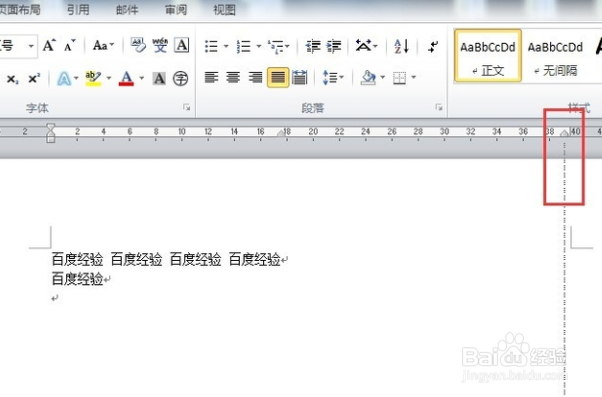Toggle the highlighted Justify alignment button
Image resolution: width=602 pixels, height=397 pixels.
coord(278,77)
